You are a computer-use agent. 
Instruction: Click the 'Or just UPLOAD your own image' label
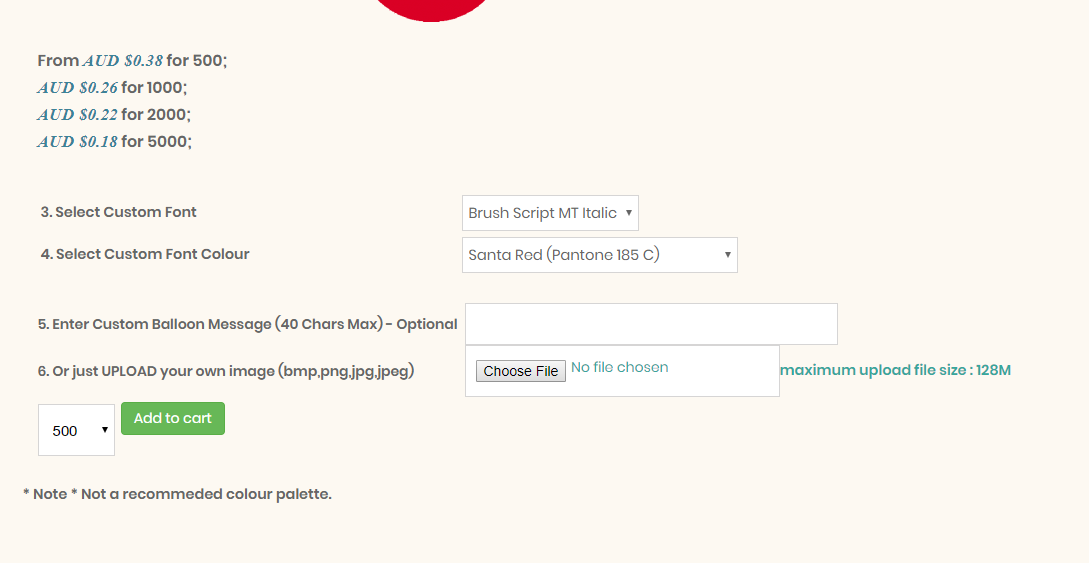pos(226,371)
